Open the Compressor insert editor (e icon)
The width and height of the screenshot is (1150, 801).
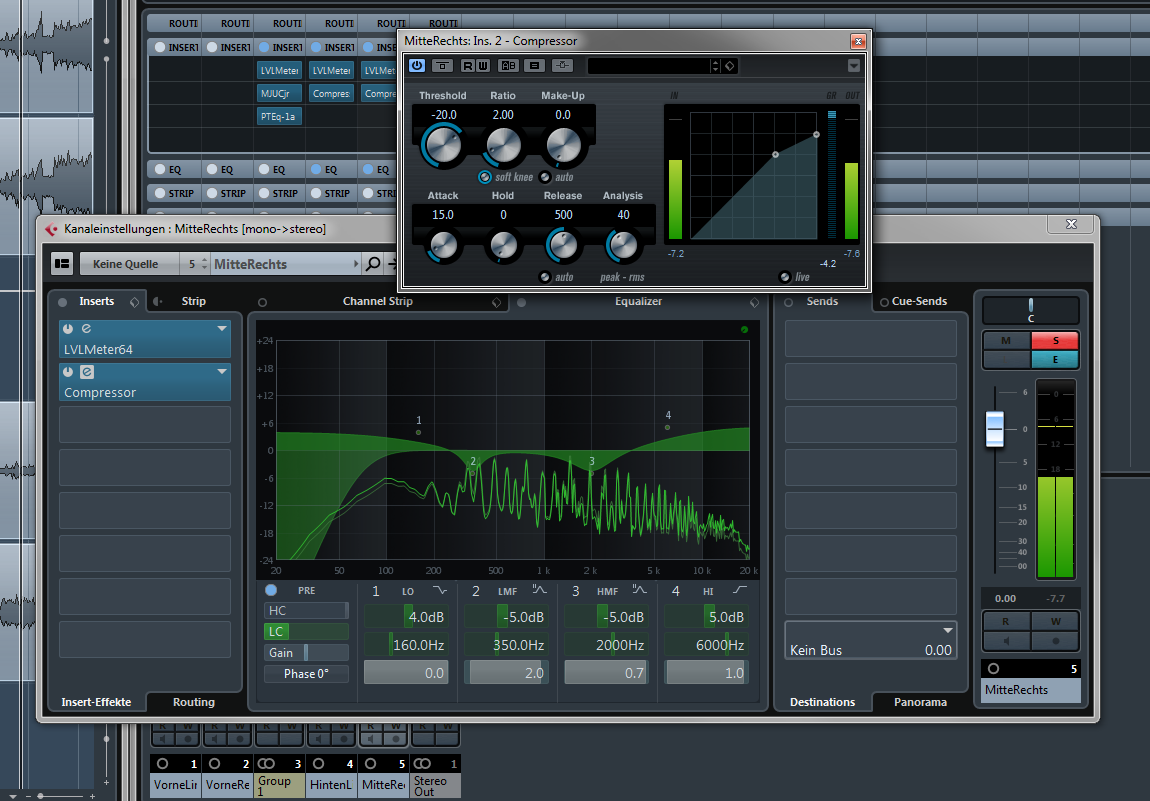87,372
